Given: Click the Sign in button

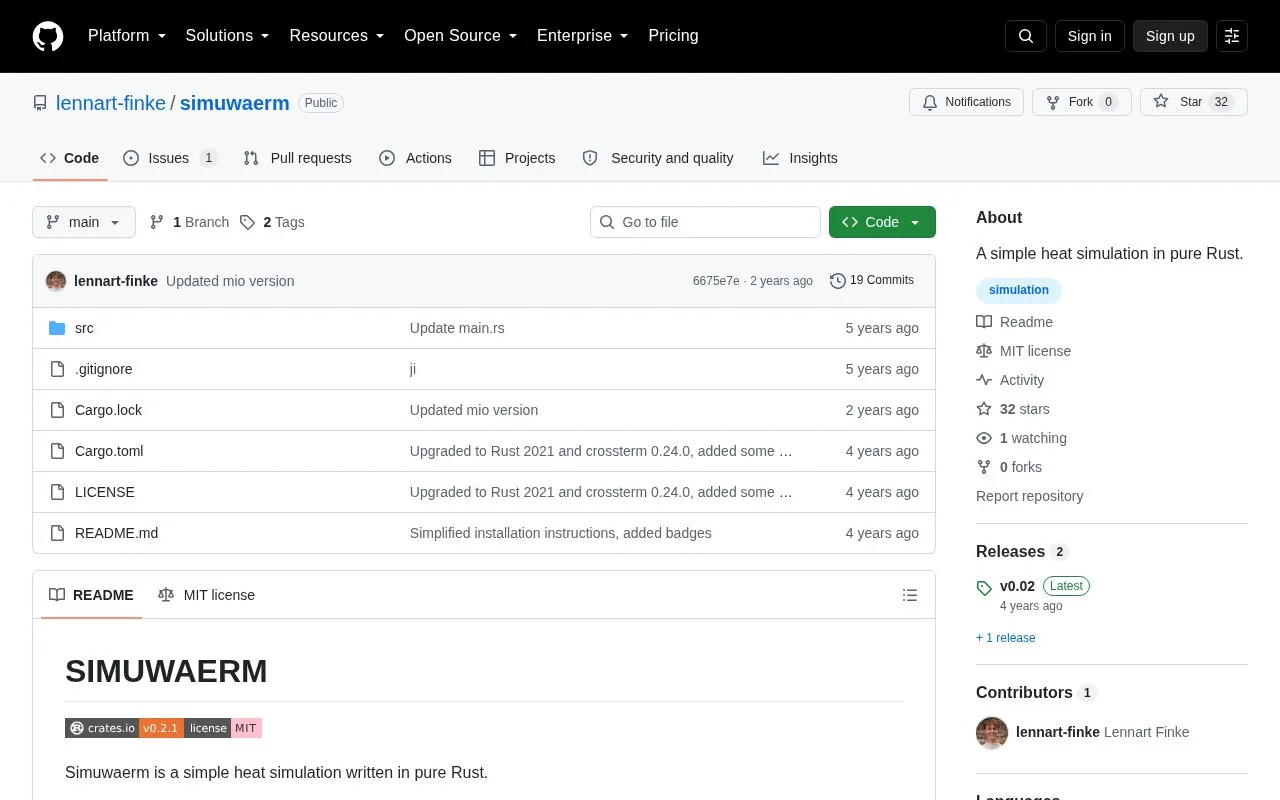Looking at the screenshot, I should [1089, 36].
